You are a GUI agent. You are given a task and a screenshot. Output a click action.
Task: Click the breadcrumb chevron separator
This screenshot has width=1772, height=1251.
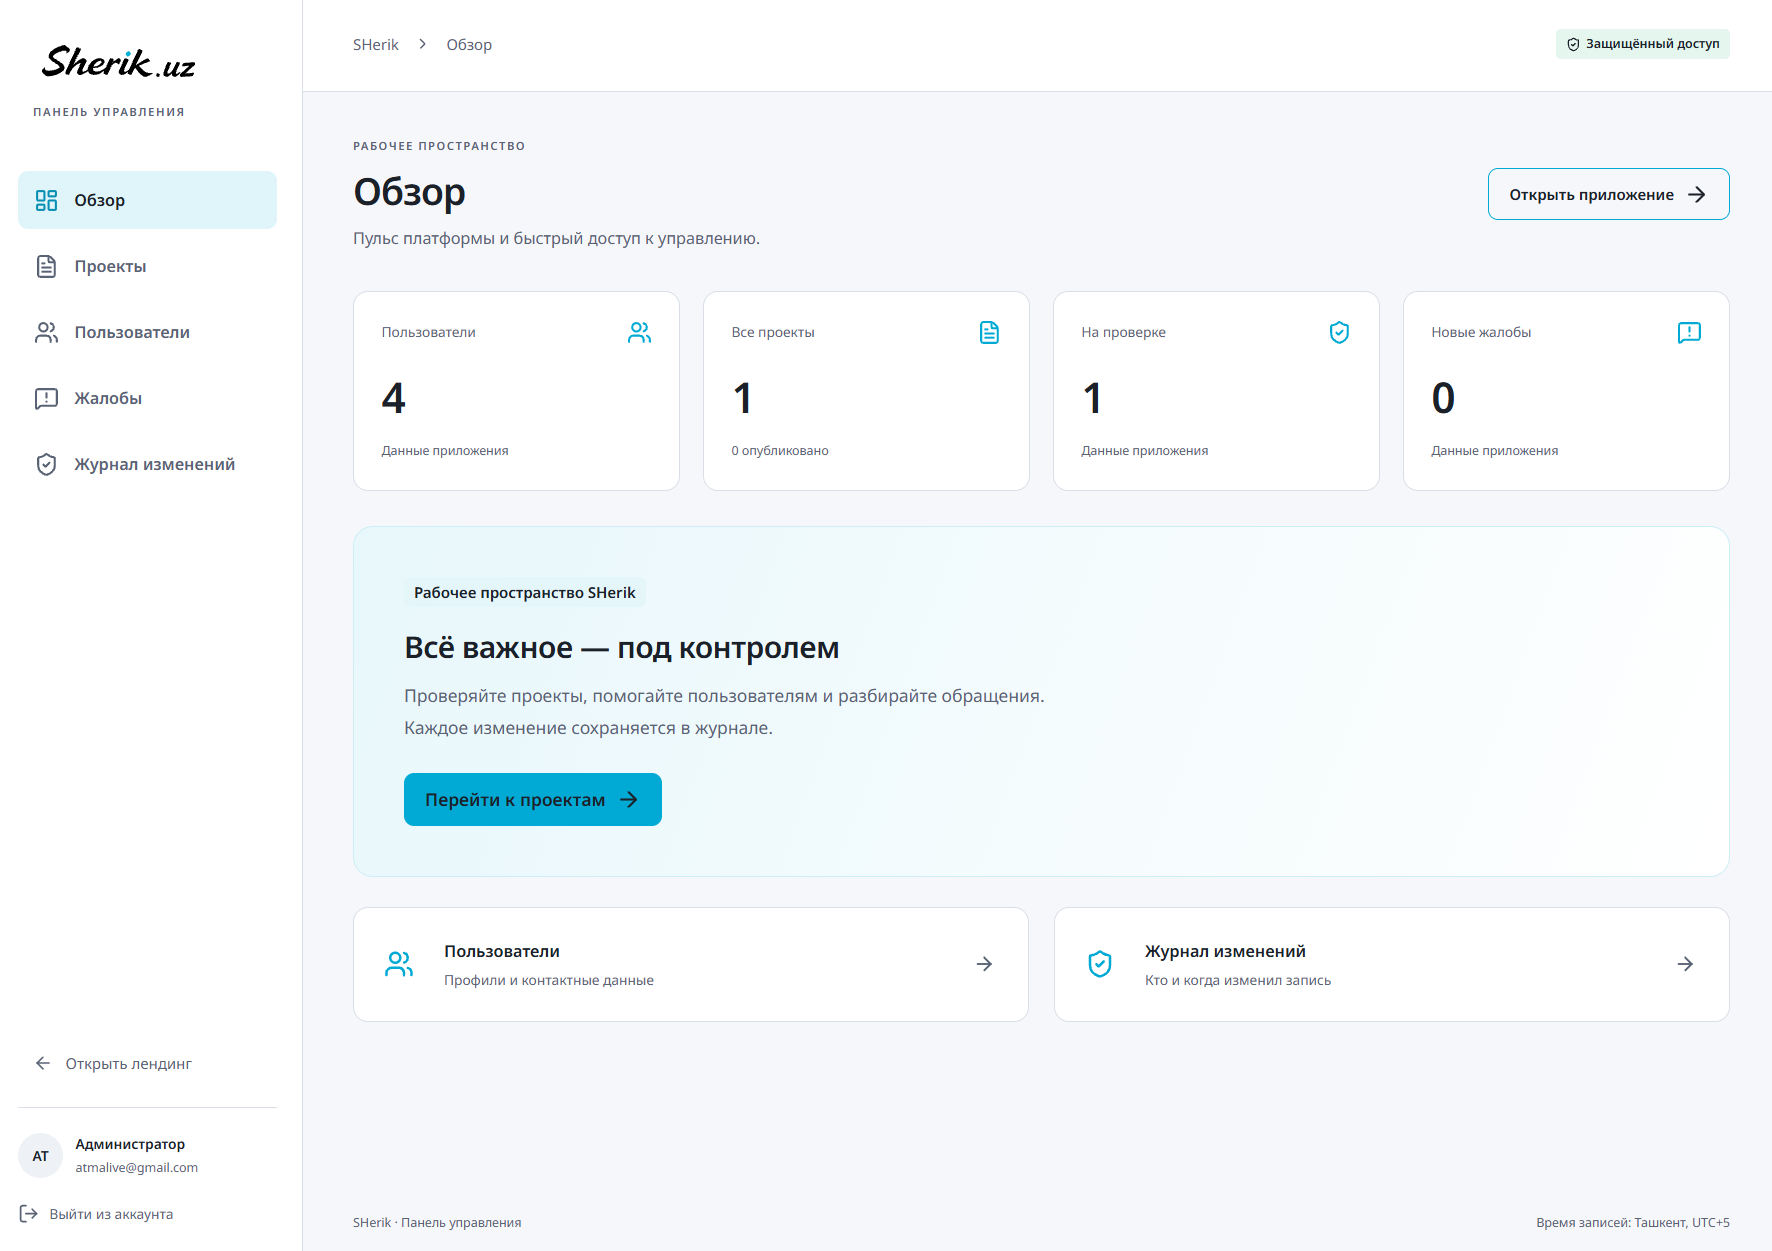tap(423, 44)
